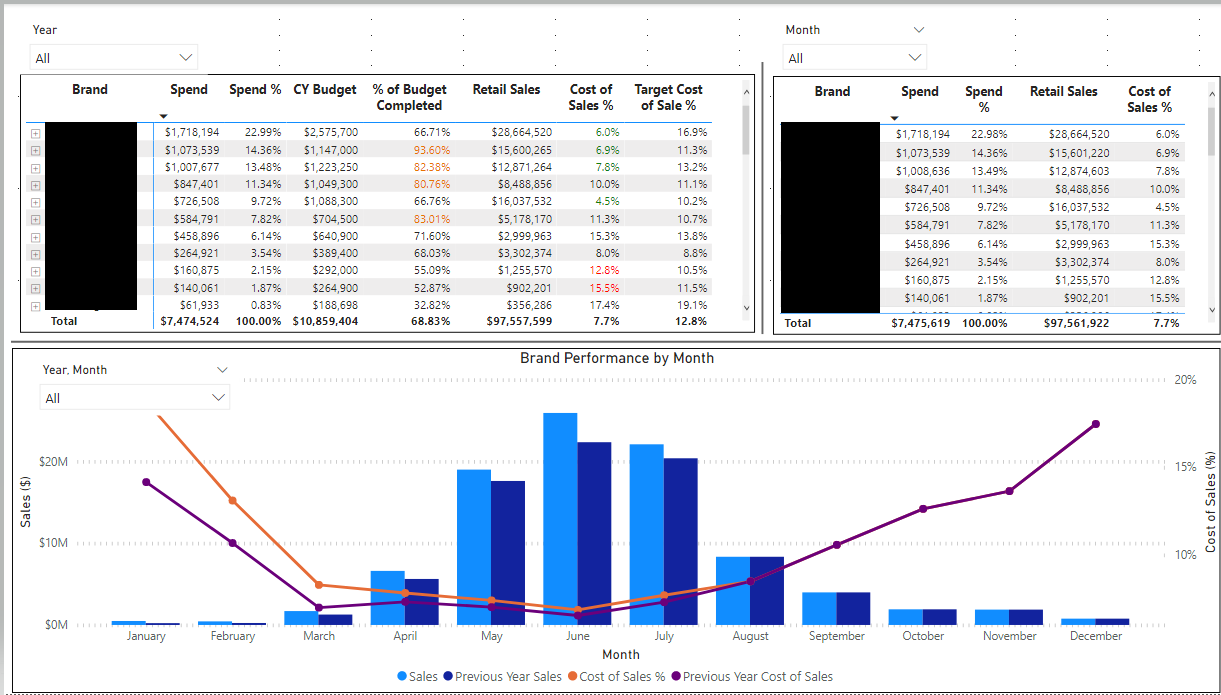Expand the brand row with spend $726,508
Image resolution: width=1221 pixels, height=695 pixels.
click(x=35, y=202)
